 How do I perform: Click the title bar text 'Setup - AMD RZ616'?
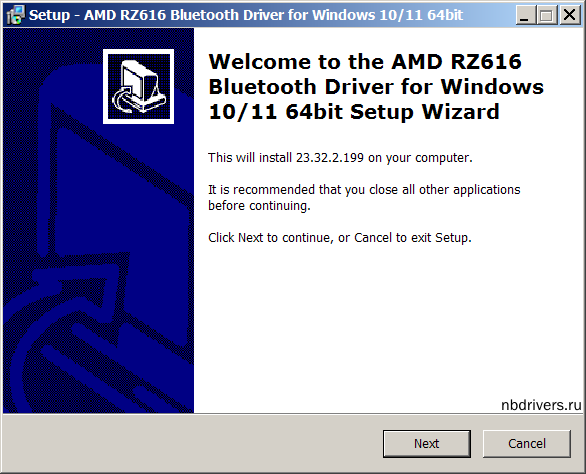[x=98, y=15]
